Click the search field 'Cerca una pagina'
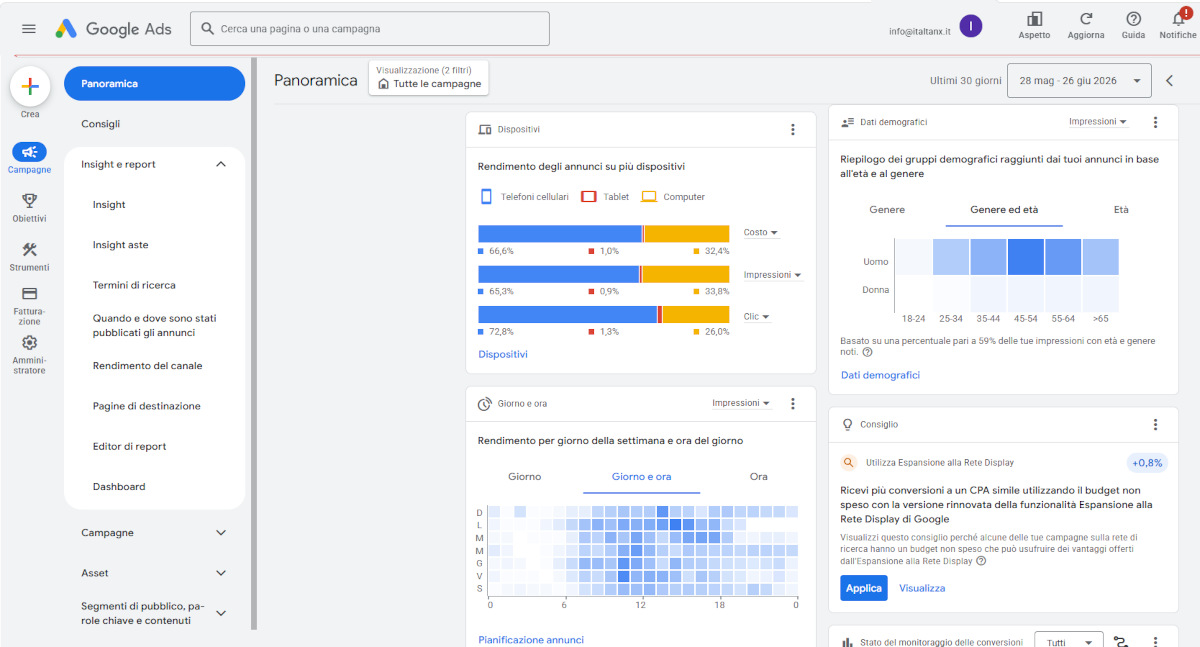This screenshot has width=1200, height=647. pos(369,29)
